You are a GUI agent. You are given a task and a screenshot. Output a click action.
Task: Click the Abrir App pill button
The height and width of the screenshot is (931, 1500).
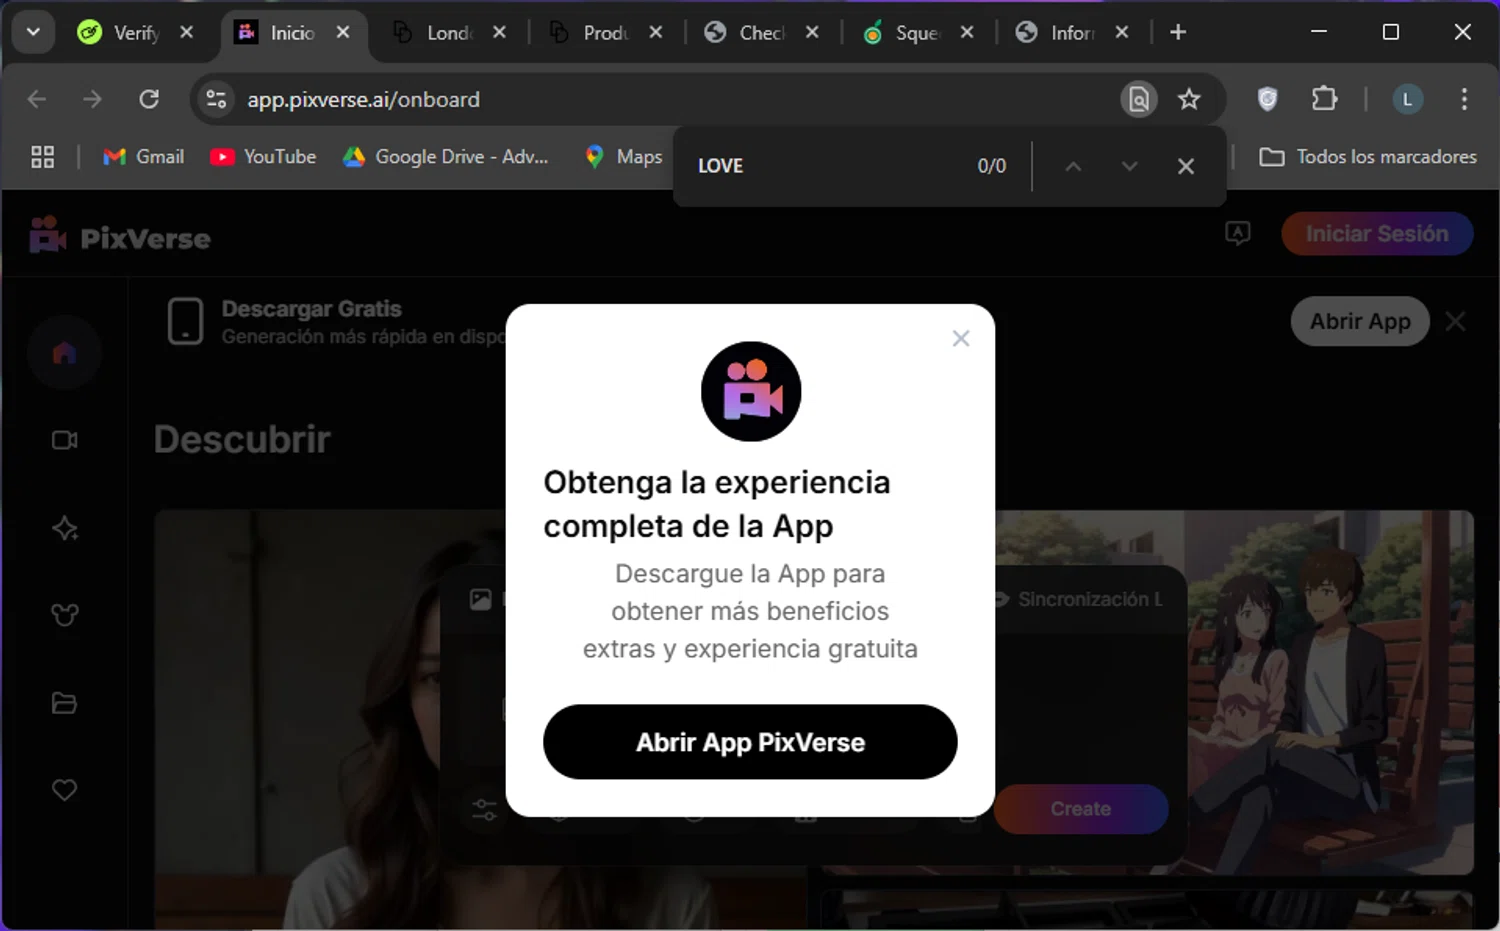1360,321
